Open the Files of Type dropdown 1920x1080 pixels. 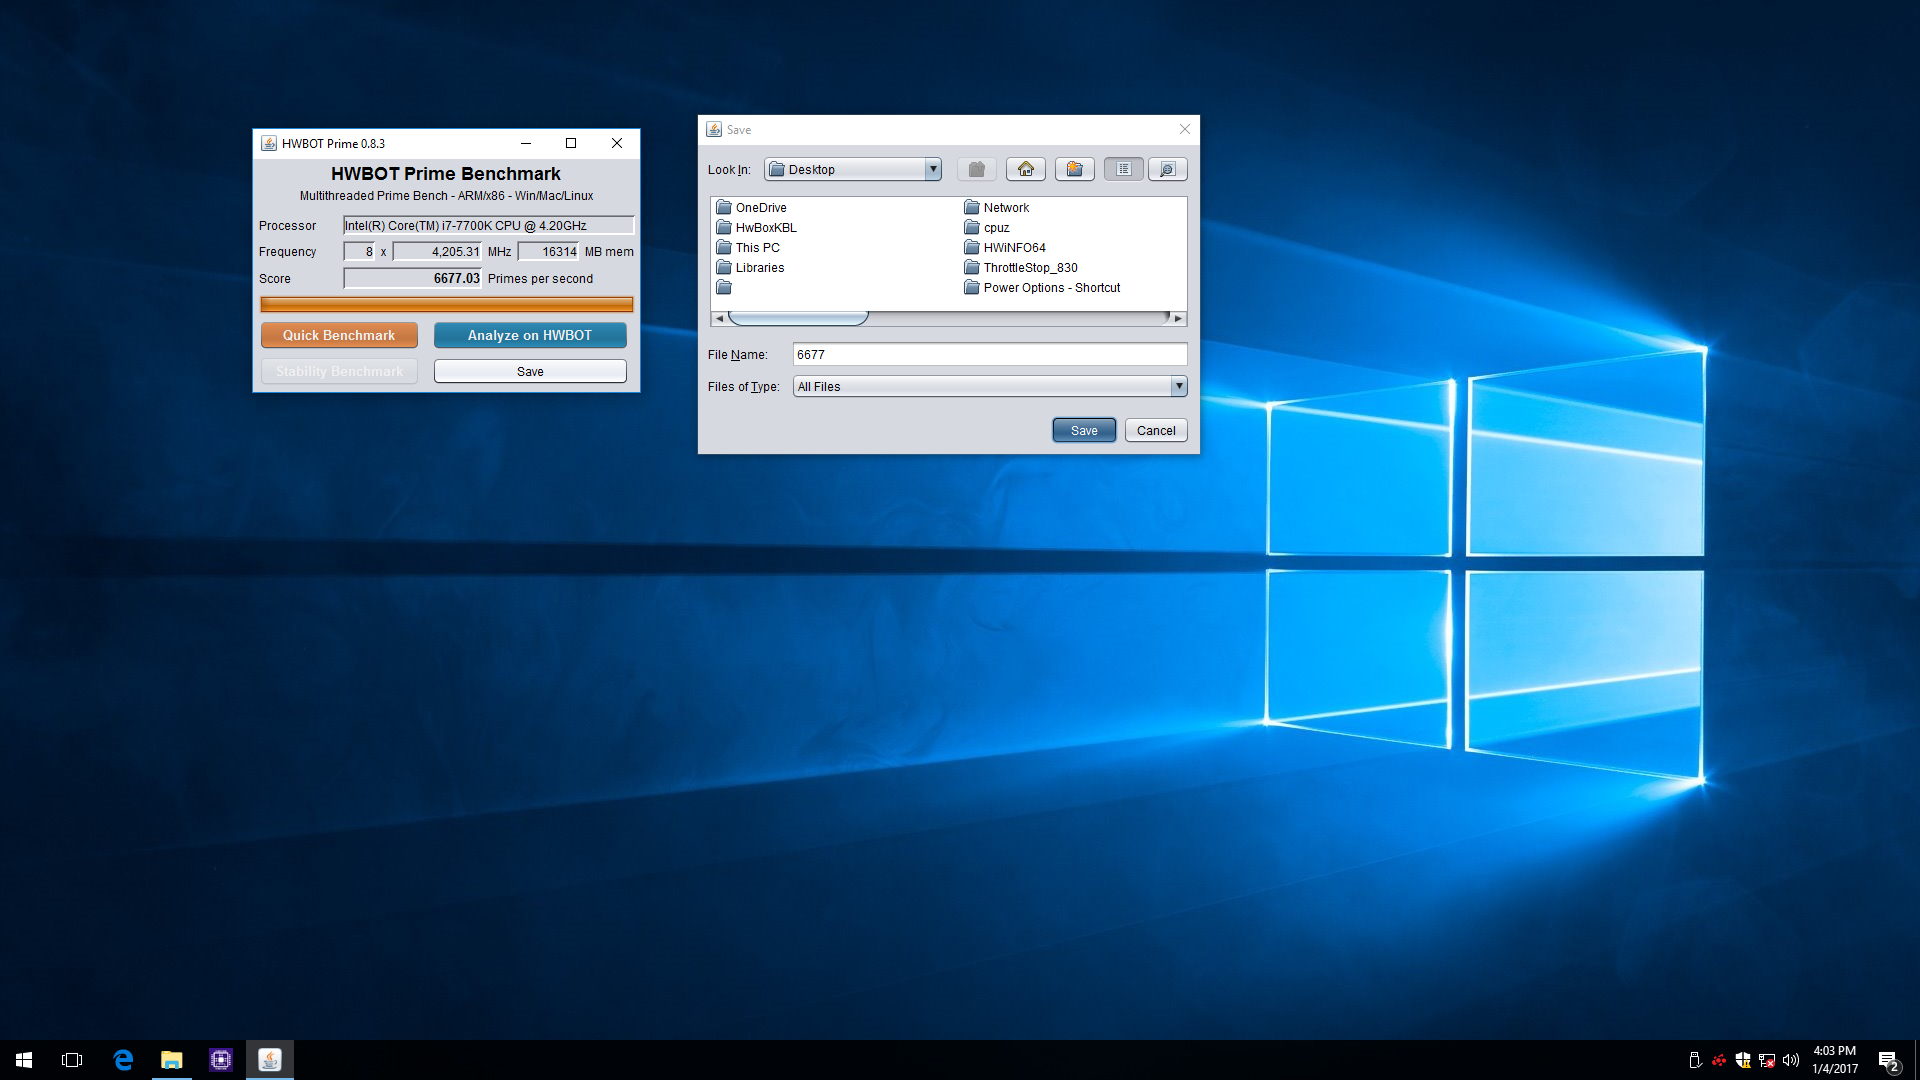click(990, 386)
